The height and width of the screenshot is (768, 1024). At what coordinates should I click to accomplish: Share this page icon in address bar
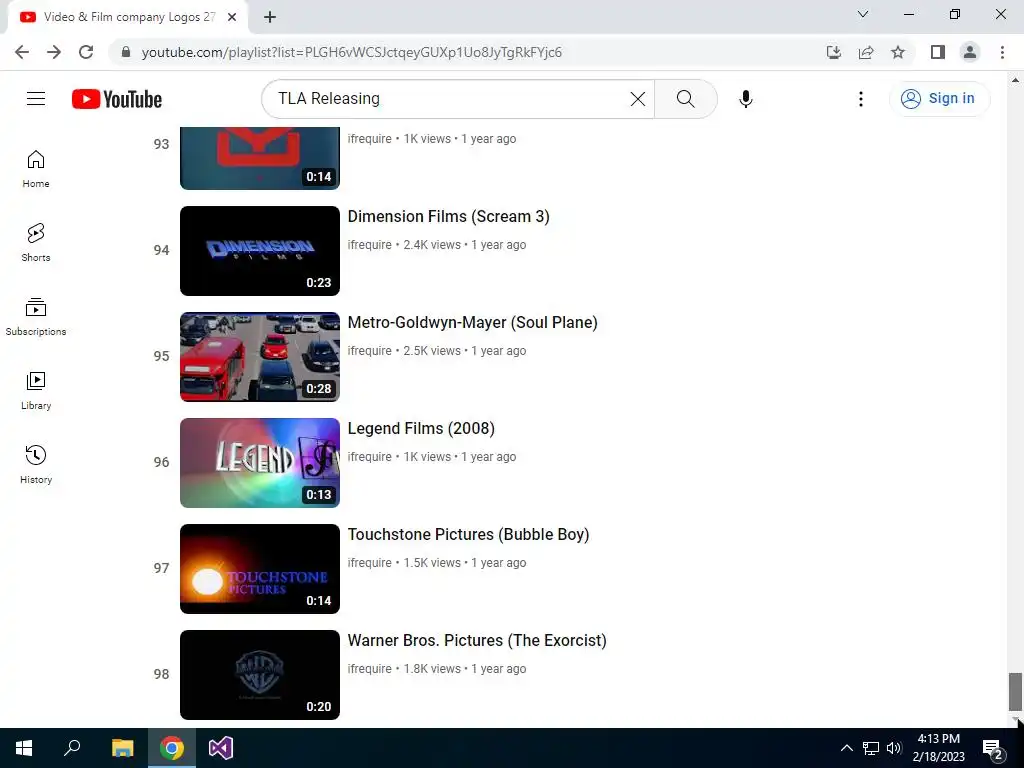click(866, 52)
